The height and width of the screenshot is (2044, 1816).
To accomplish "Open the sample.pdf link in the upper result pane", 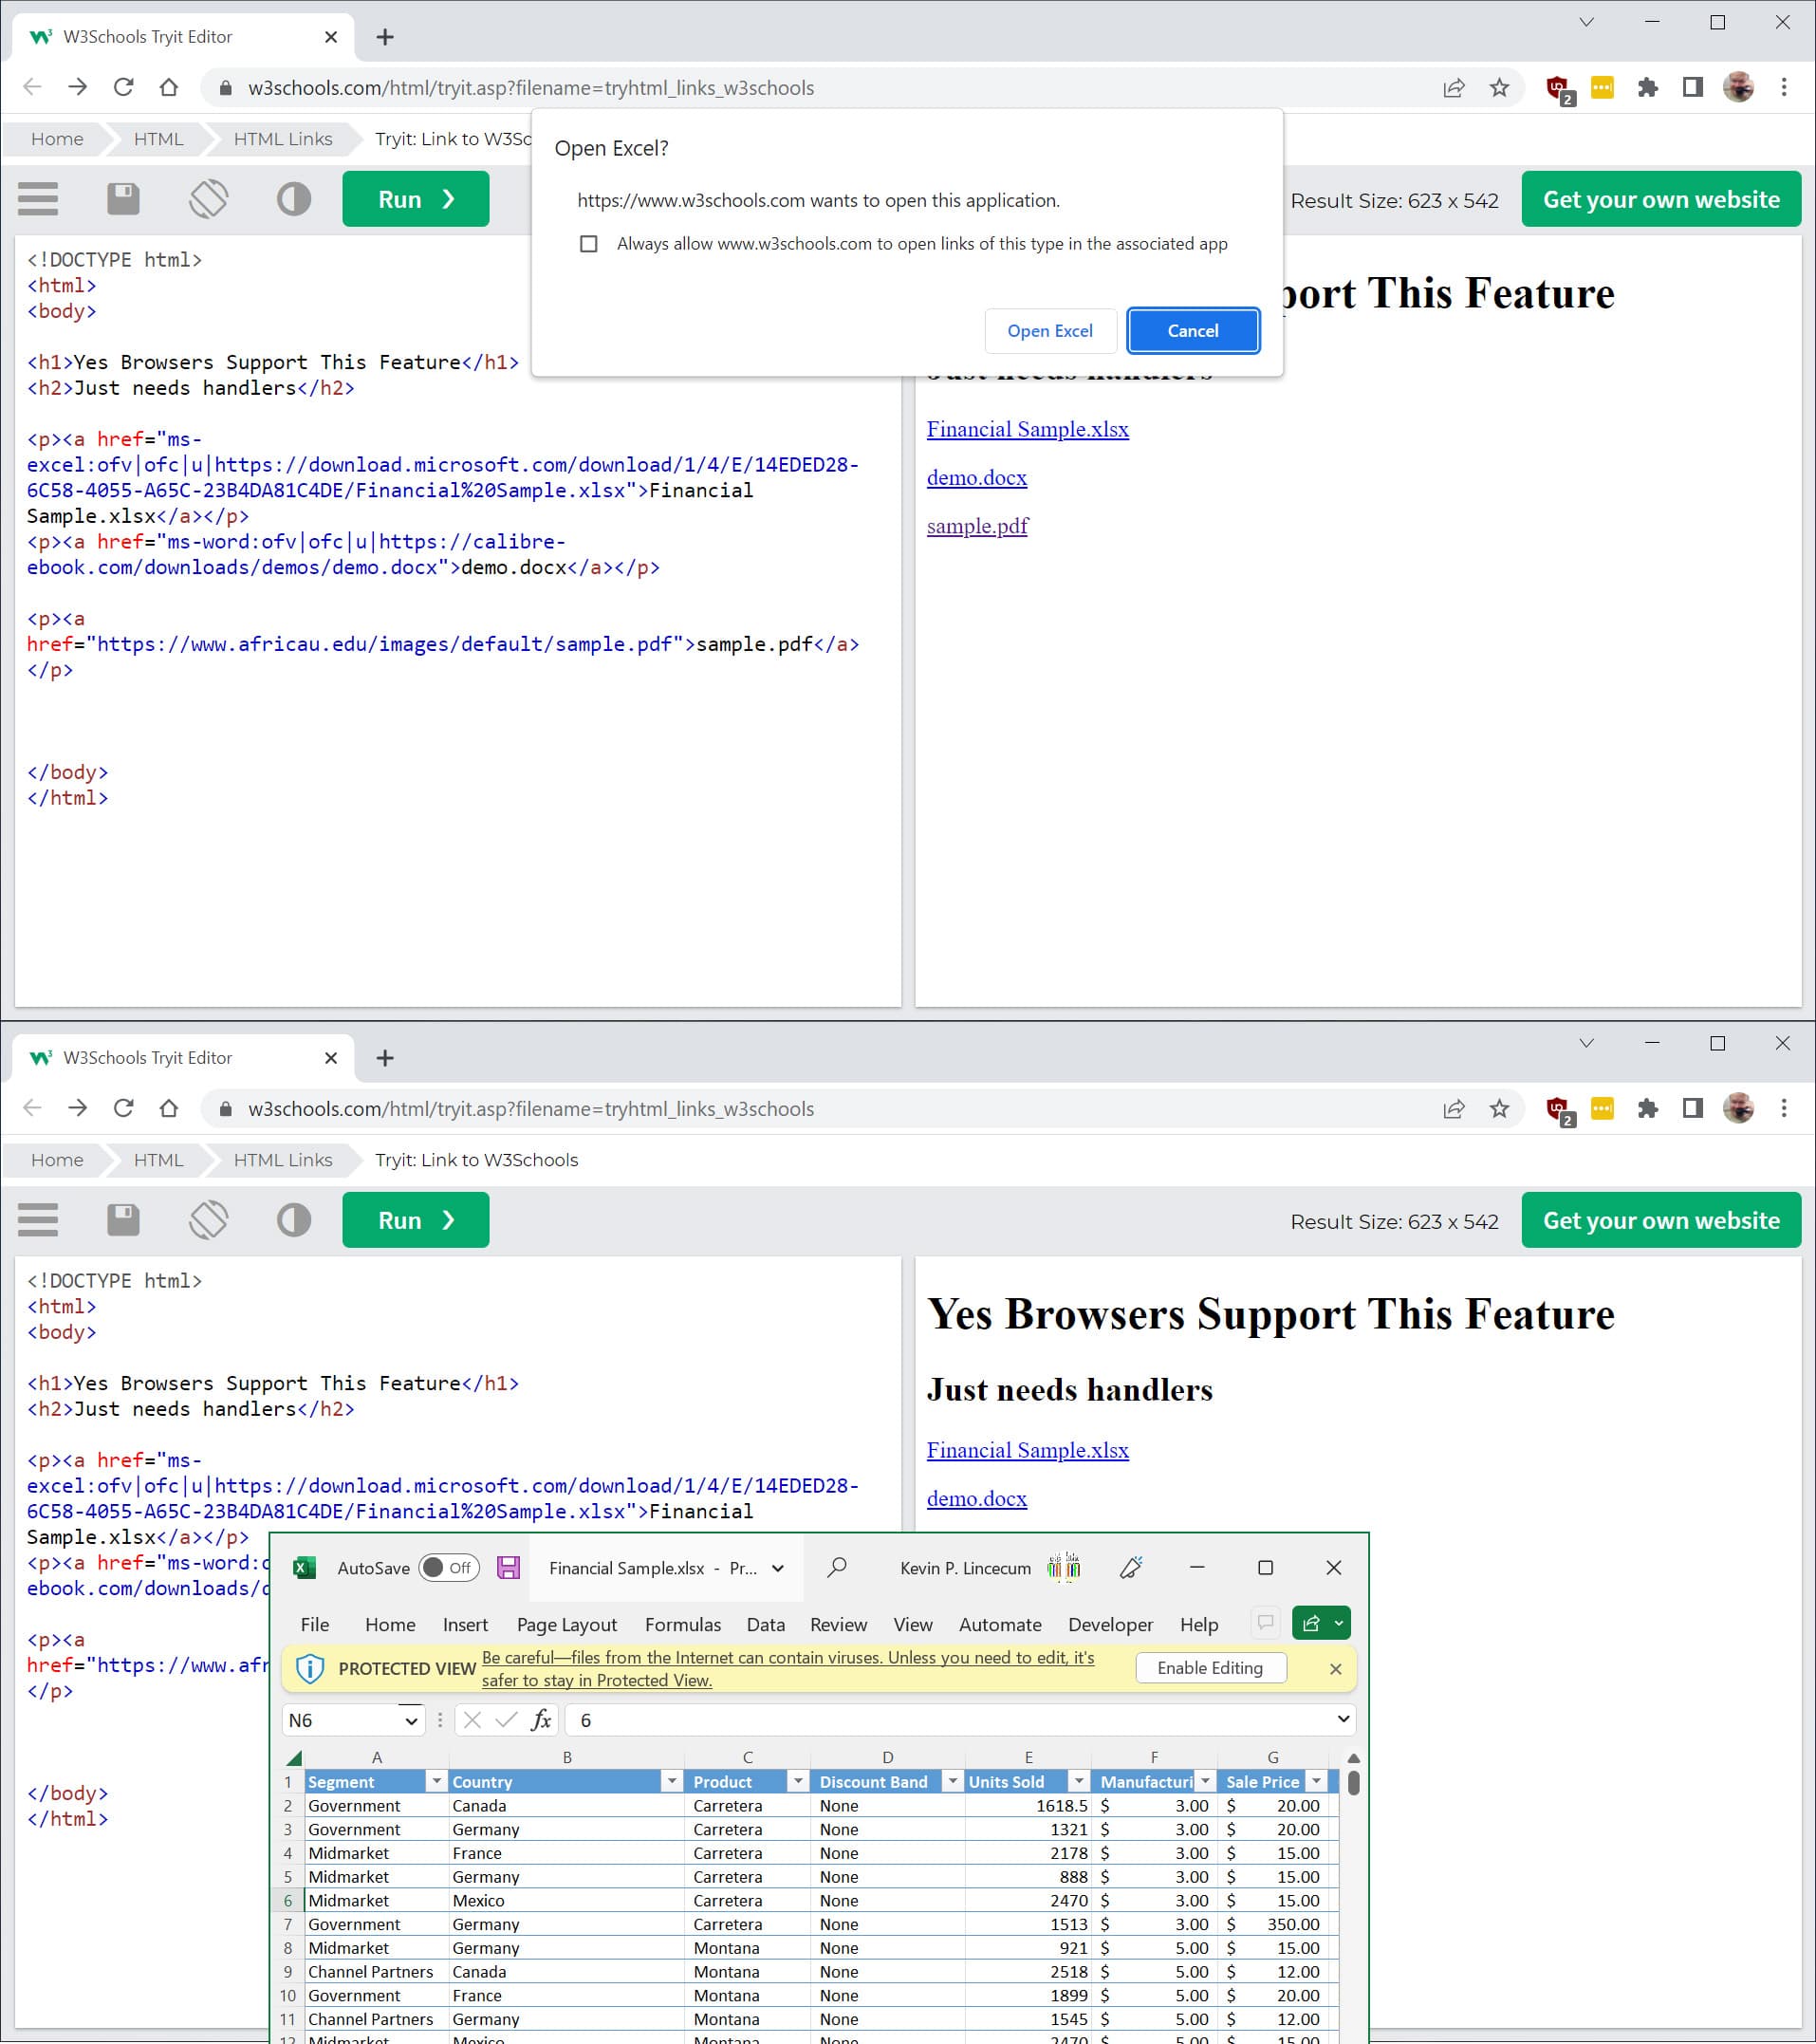I will (977, 526).
